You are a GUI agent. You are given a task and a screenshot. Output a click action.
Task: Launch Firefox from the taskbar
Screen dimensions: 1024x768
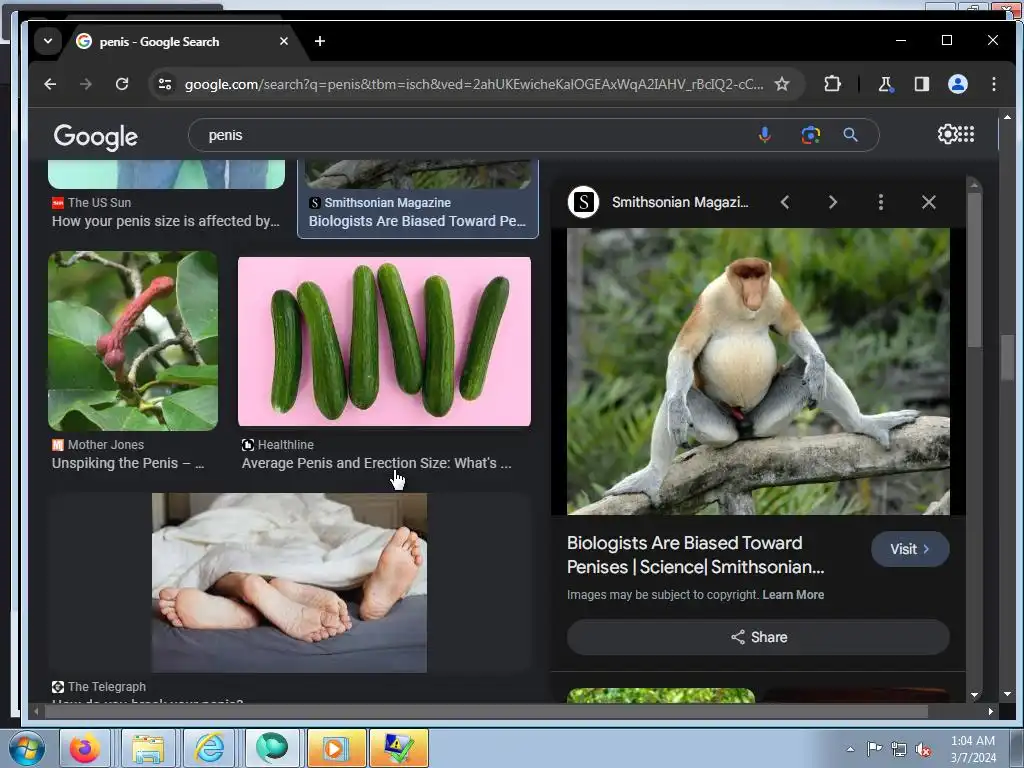[85, 748]
